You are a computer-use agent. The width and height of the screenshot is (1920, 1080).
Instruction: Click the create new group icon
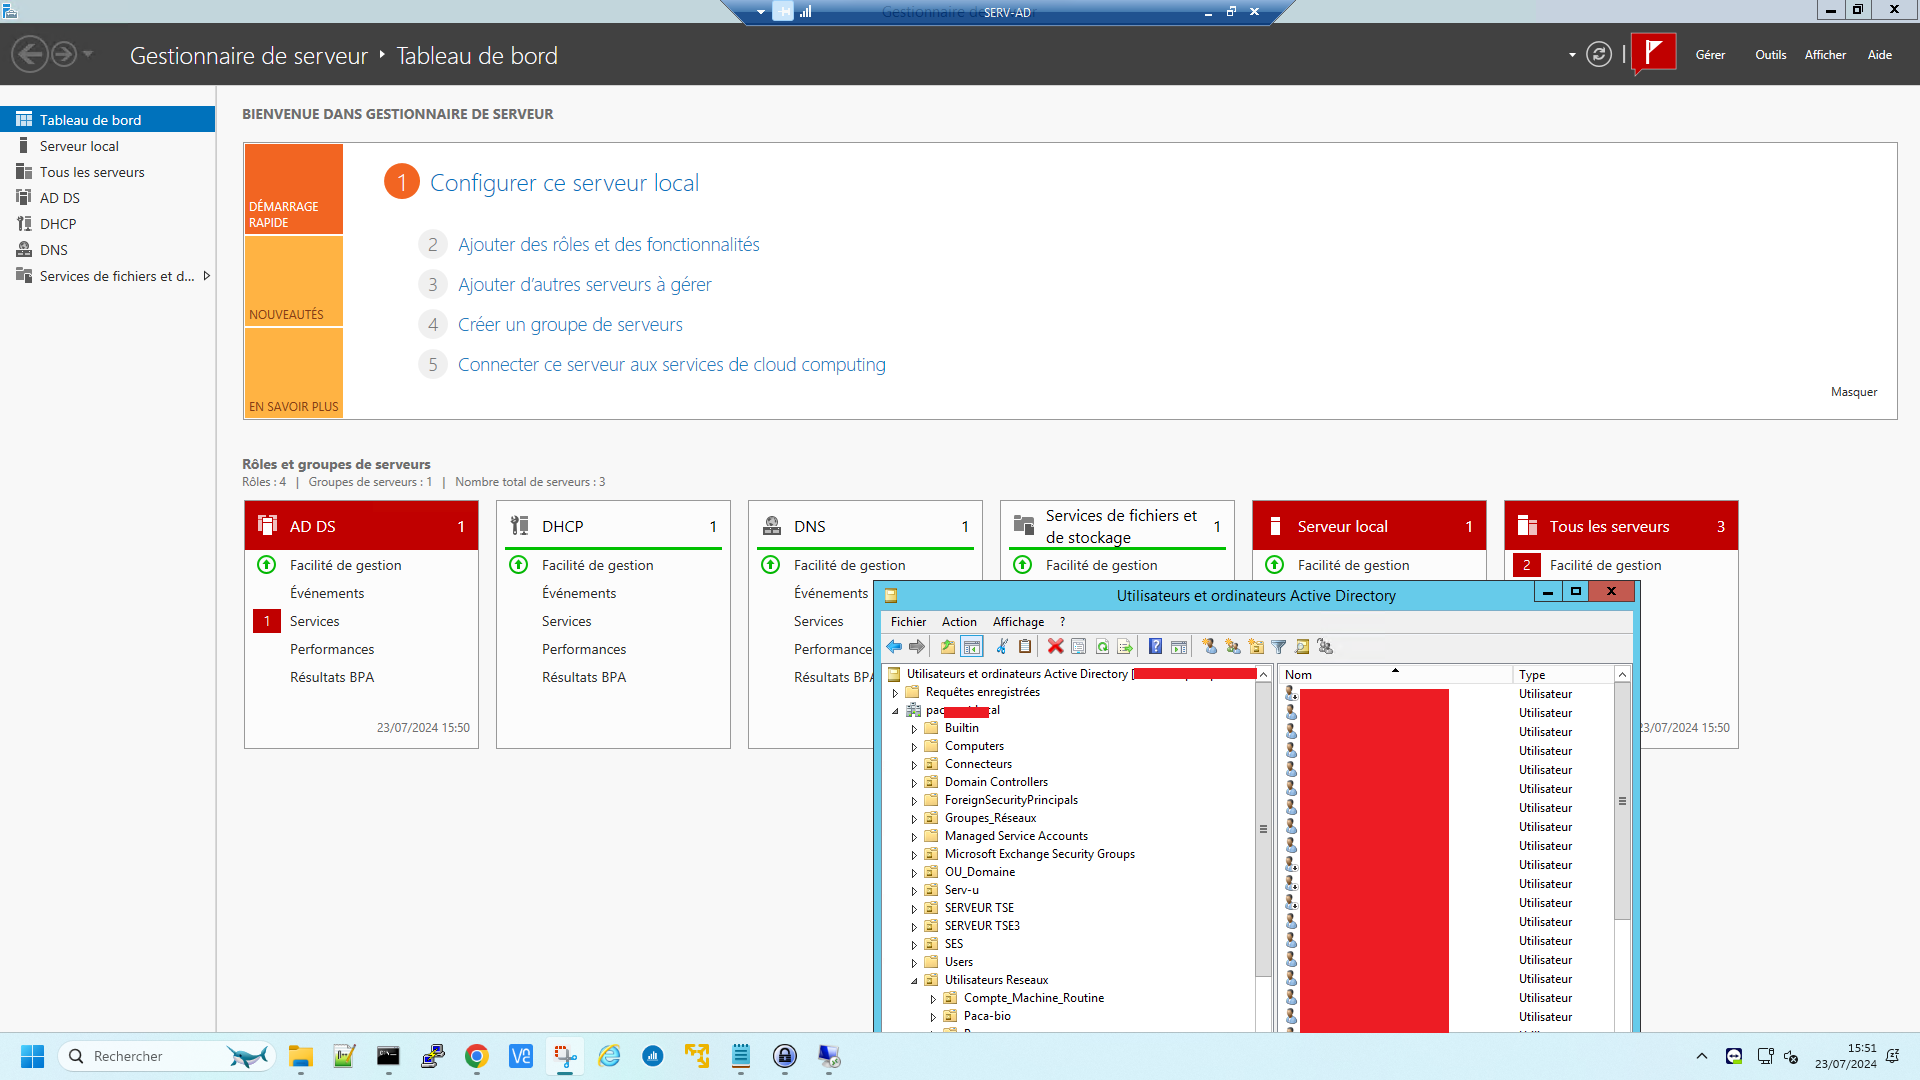point(1233,646)
